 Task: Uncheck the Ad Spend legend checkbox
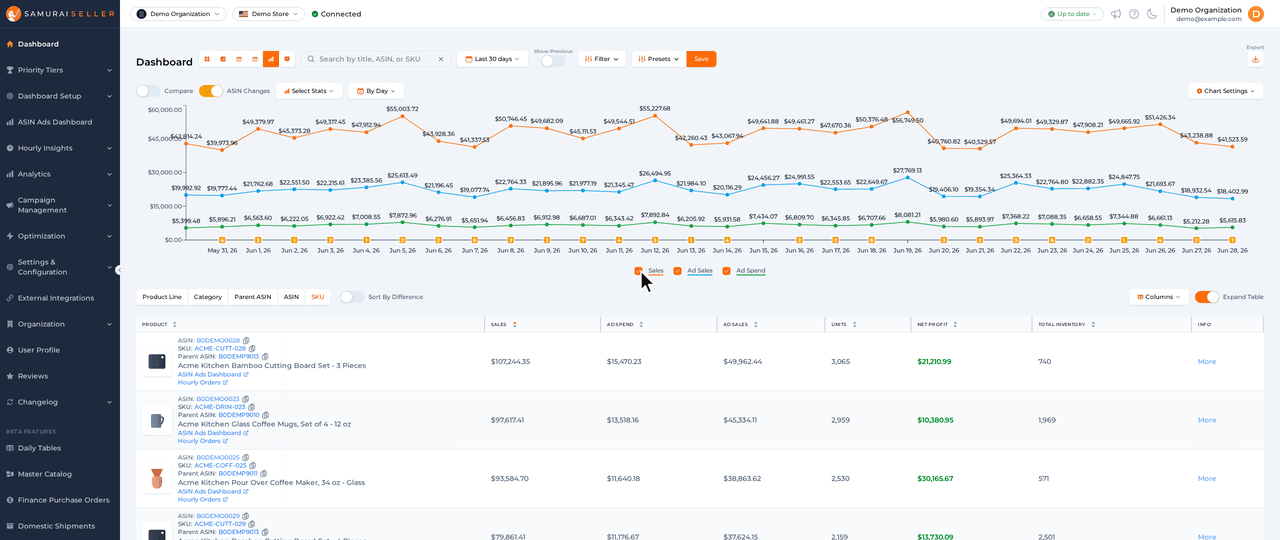click(x=727, y=271)
